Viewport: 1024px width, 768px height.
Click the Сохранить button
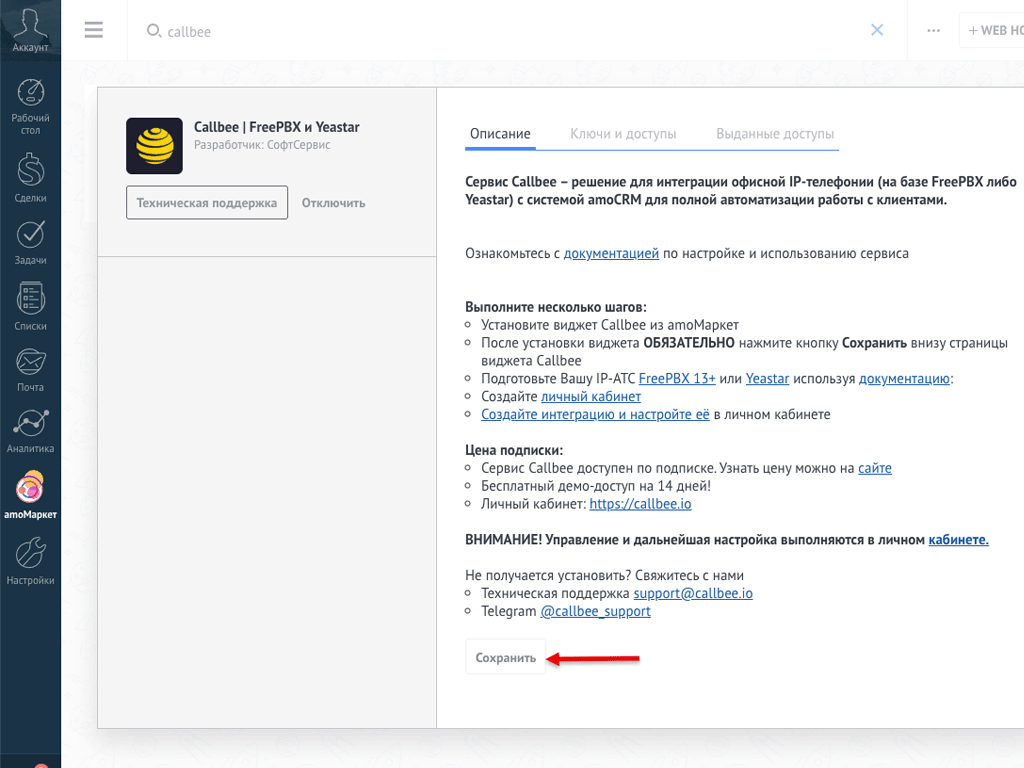click(x=504, y=656)
